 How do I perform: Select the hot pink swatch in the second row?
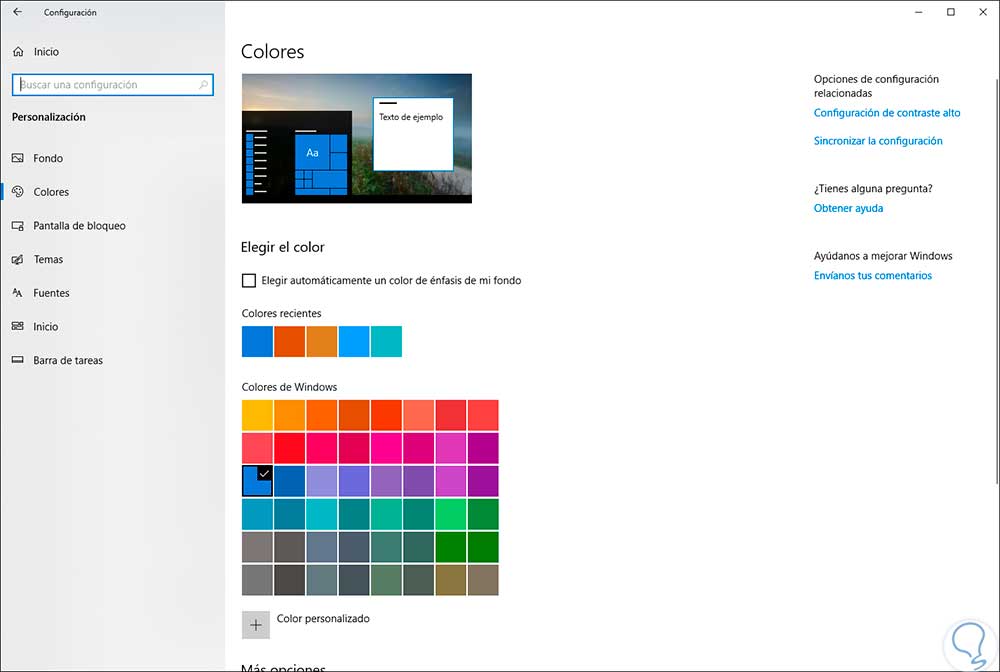click(386, 448)
